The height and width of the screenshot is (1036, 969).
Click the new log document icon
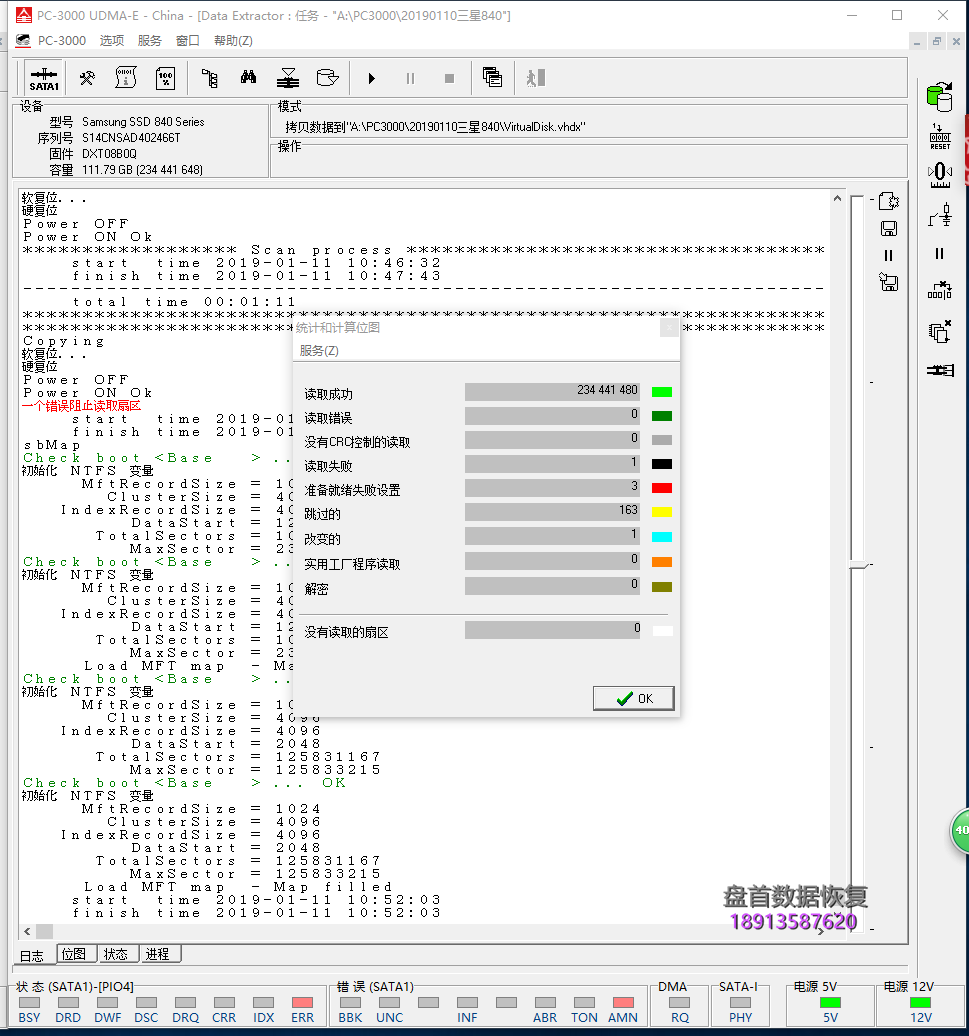(888, 201)
